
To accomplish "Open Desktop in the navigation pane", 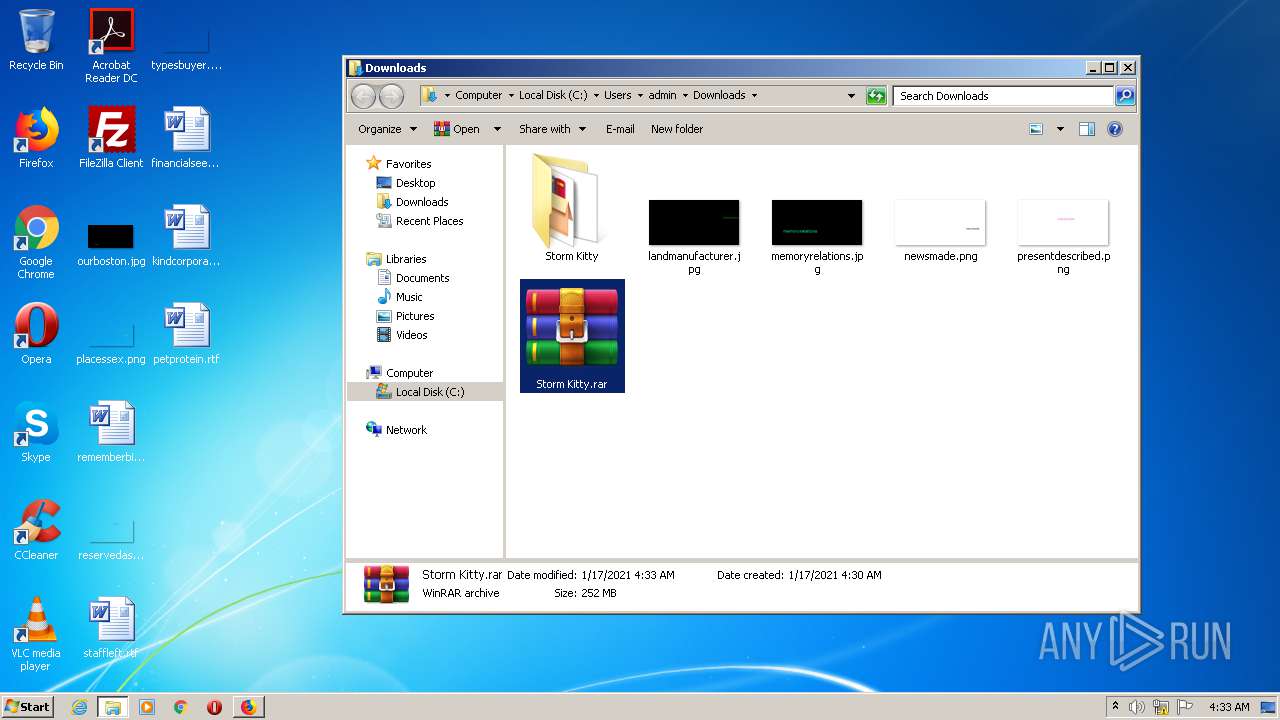I will pos(415,183).
